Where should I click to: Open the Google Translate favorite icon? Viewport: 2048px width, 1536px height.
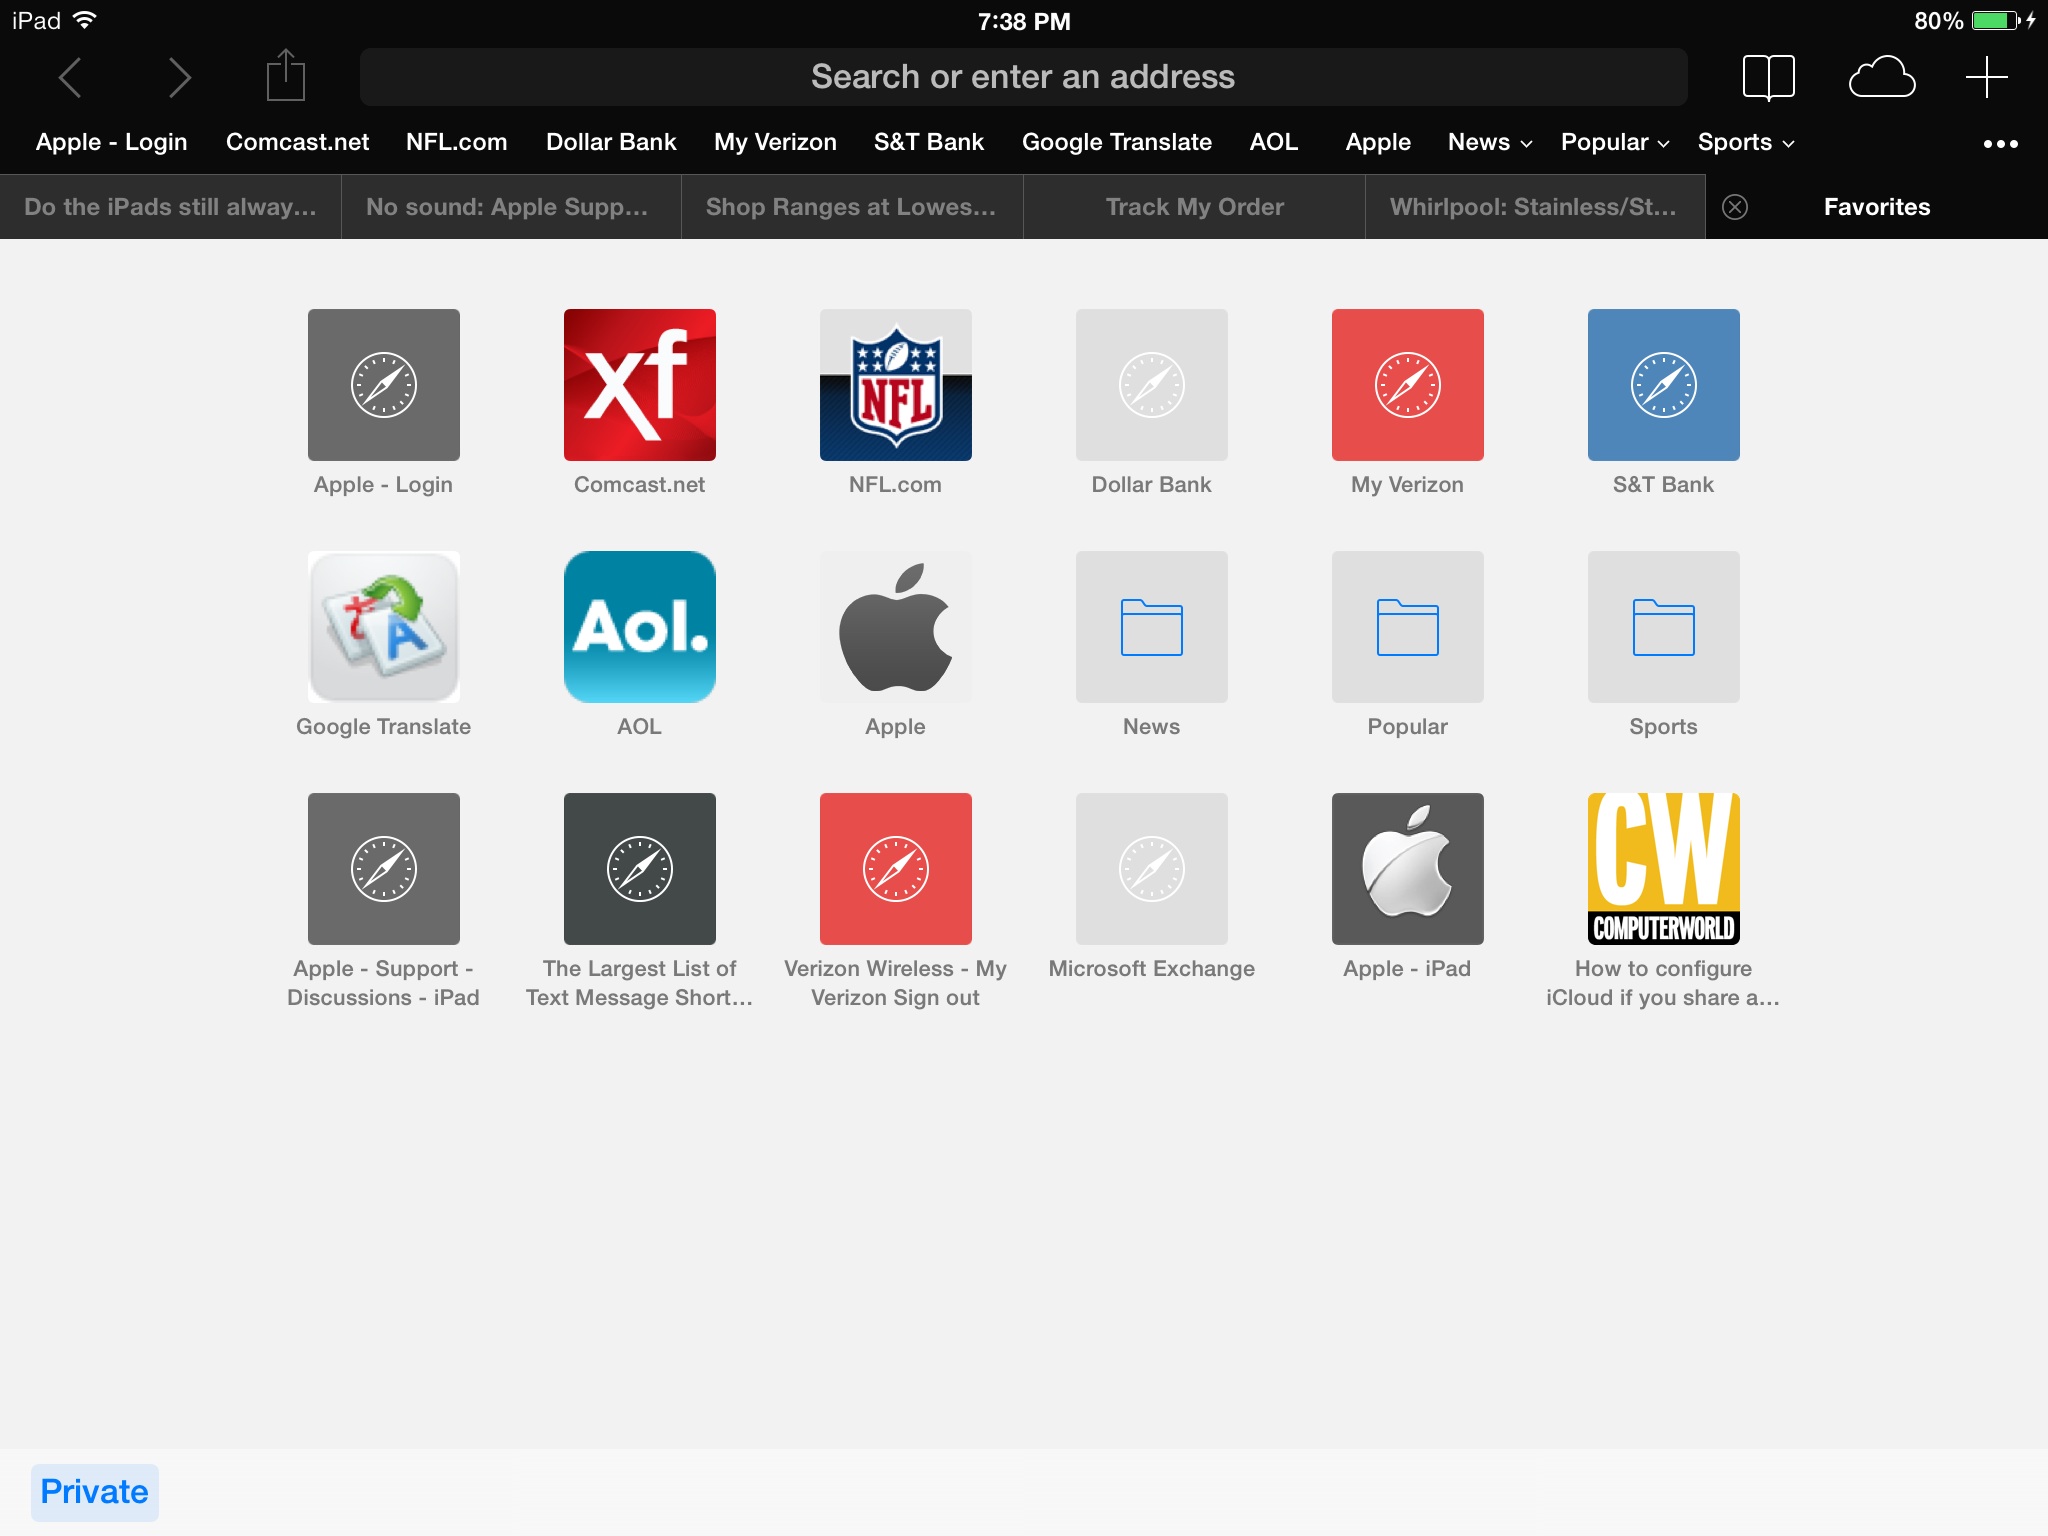coord(383,627)
